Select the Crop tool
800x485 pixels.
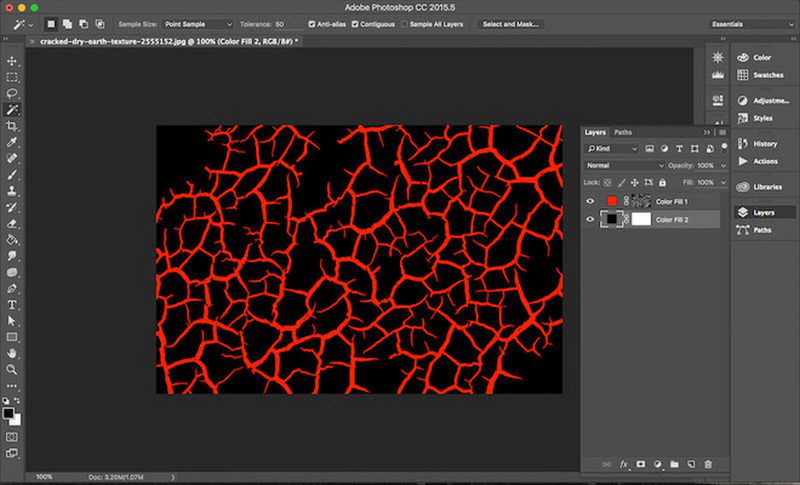[x=13, y=126]
